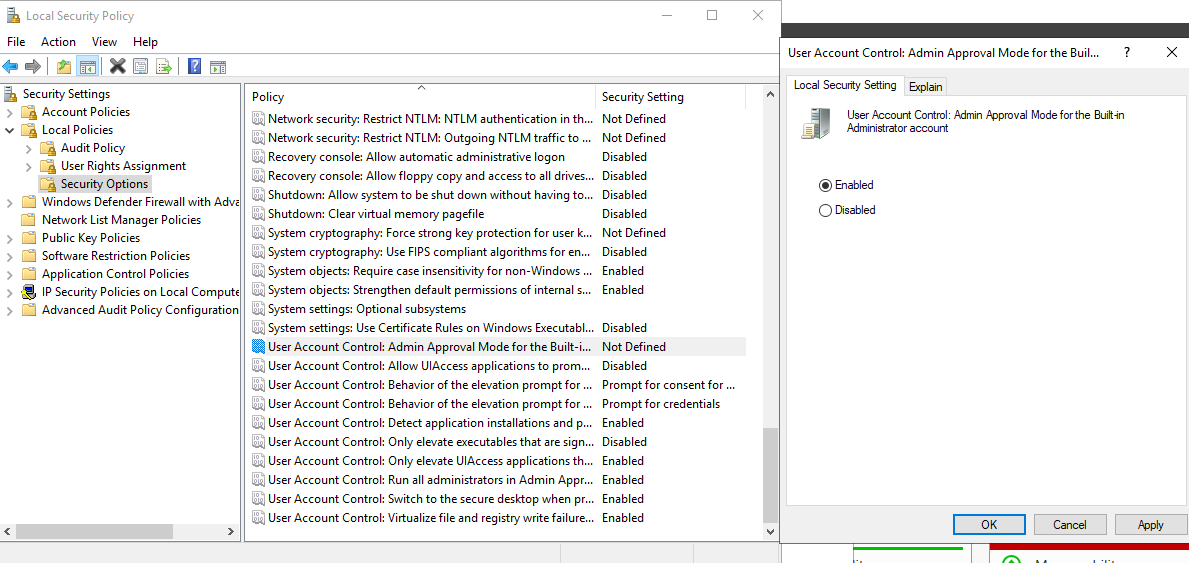
Task: Click the blue Help question mark icon
Action: pos(194,66)
